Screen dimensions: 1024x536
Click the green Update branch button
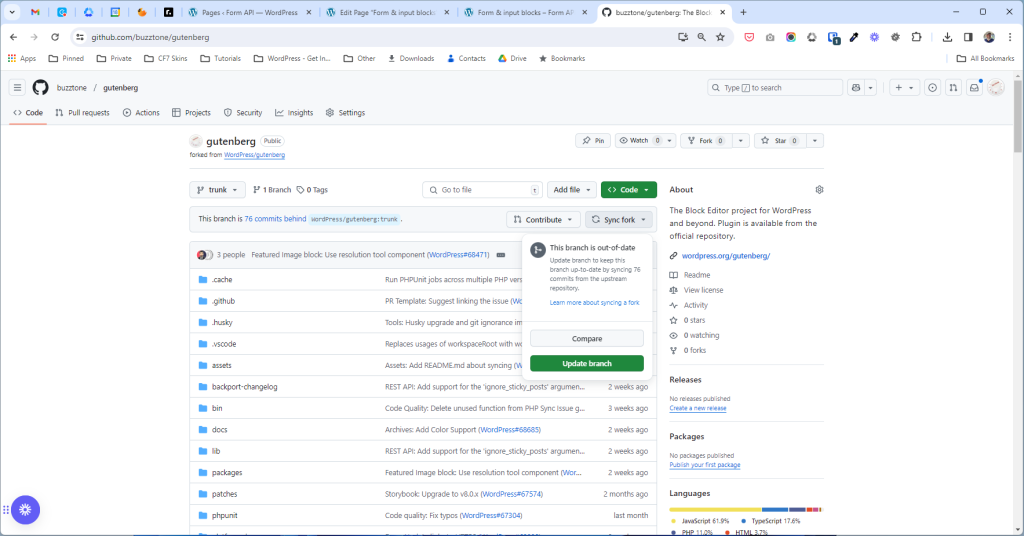[x=587, y=363]
